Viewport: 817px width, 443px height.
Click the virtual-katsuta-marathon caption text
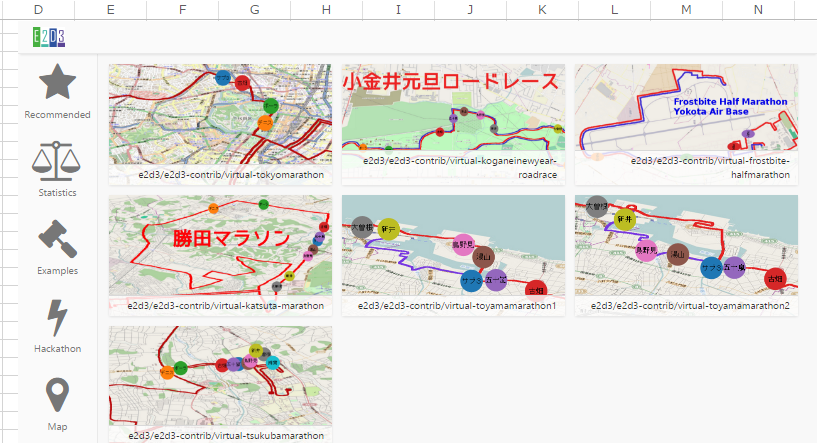[226, 306]
